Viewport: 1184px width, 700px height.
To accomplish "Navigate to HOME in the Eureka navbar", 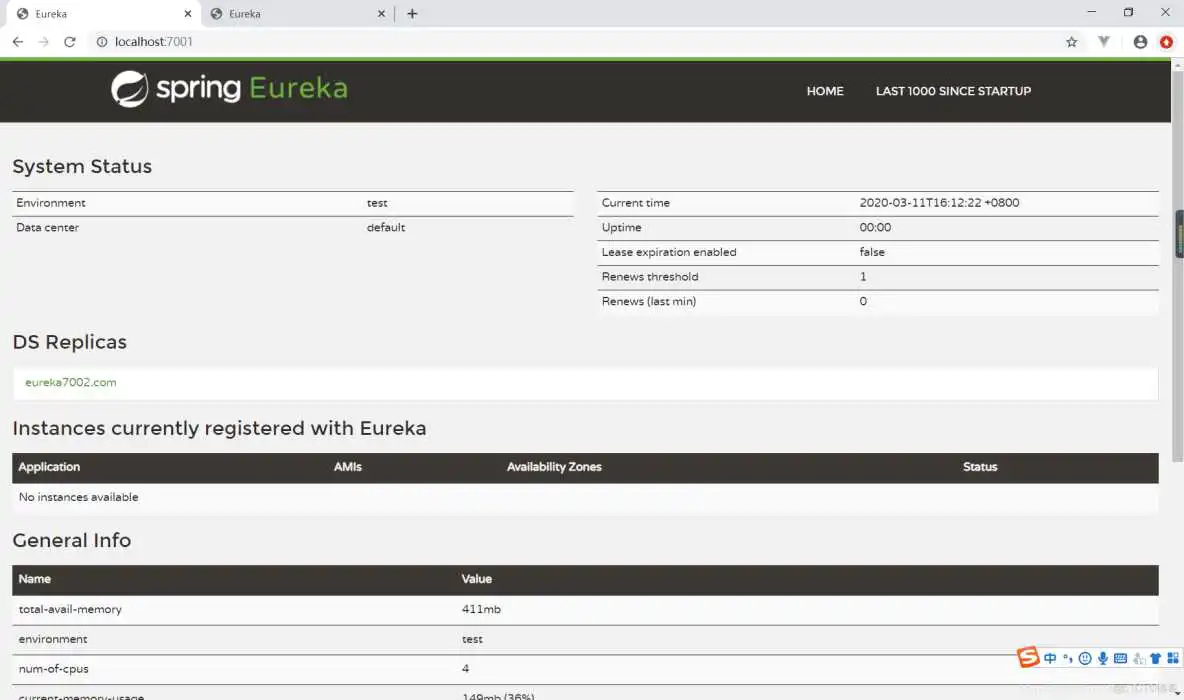I will (x=824, y=91).
